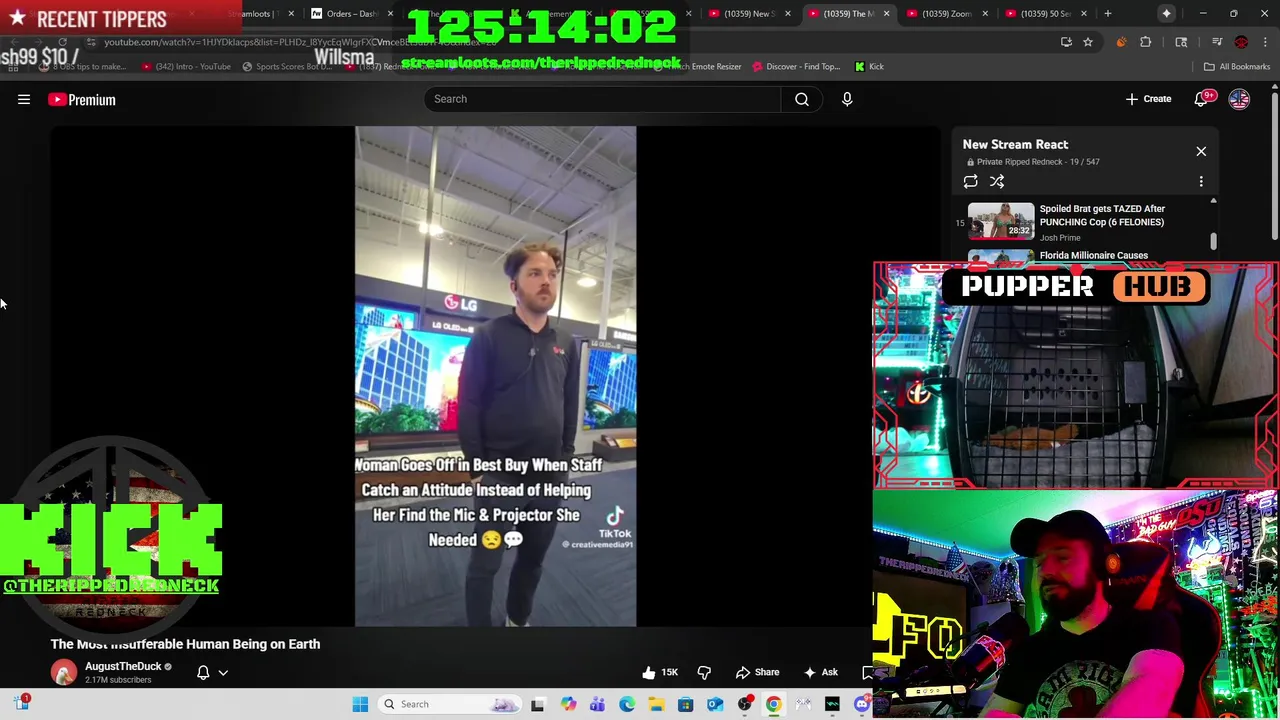Toggle playlist shuffle
This screenshot has width=1280, height=720.
tap(997, 181)
